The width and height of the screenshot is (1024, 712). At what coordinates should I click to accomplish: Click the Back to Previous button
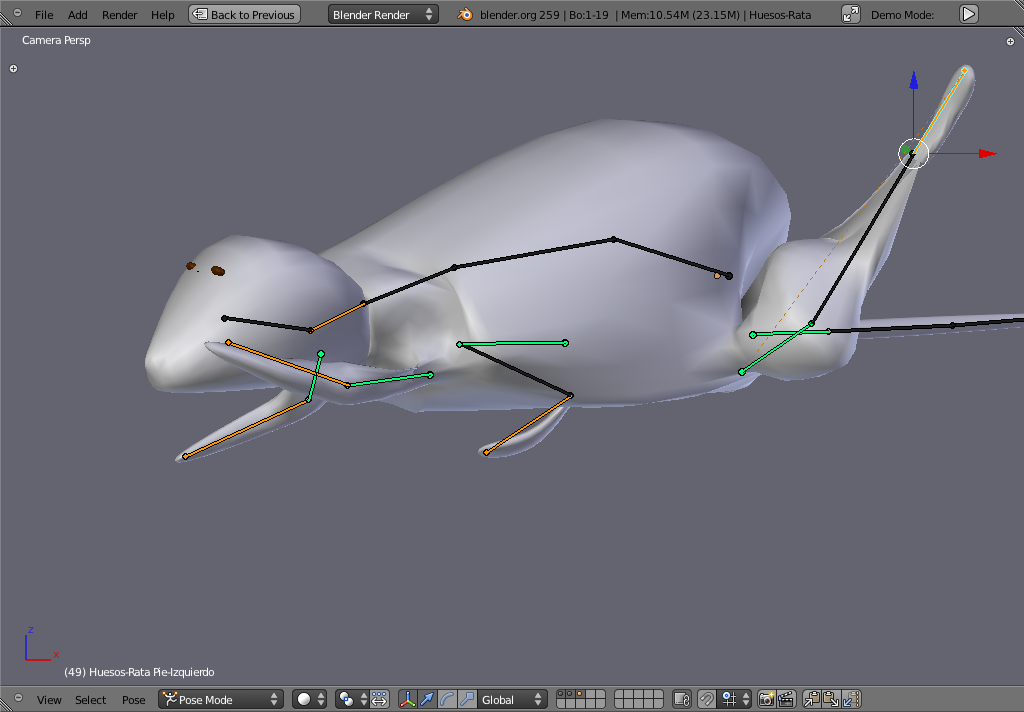[x=244, y=15]
